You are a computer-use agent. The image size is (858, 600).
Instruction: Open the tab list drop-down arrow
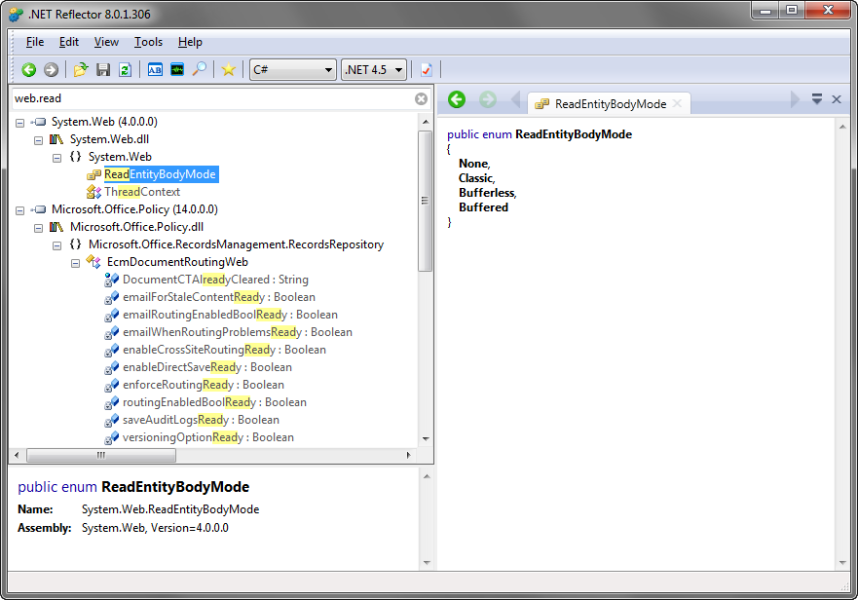816,99
